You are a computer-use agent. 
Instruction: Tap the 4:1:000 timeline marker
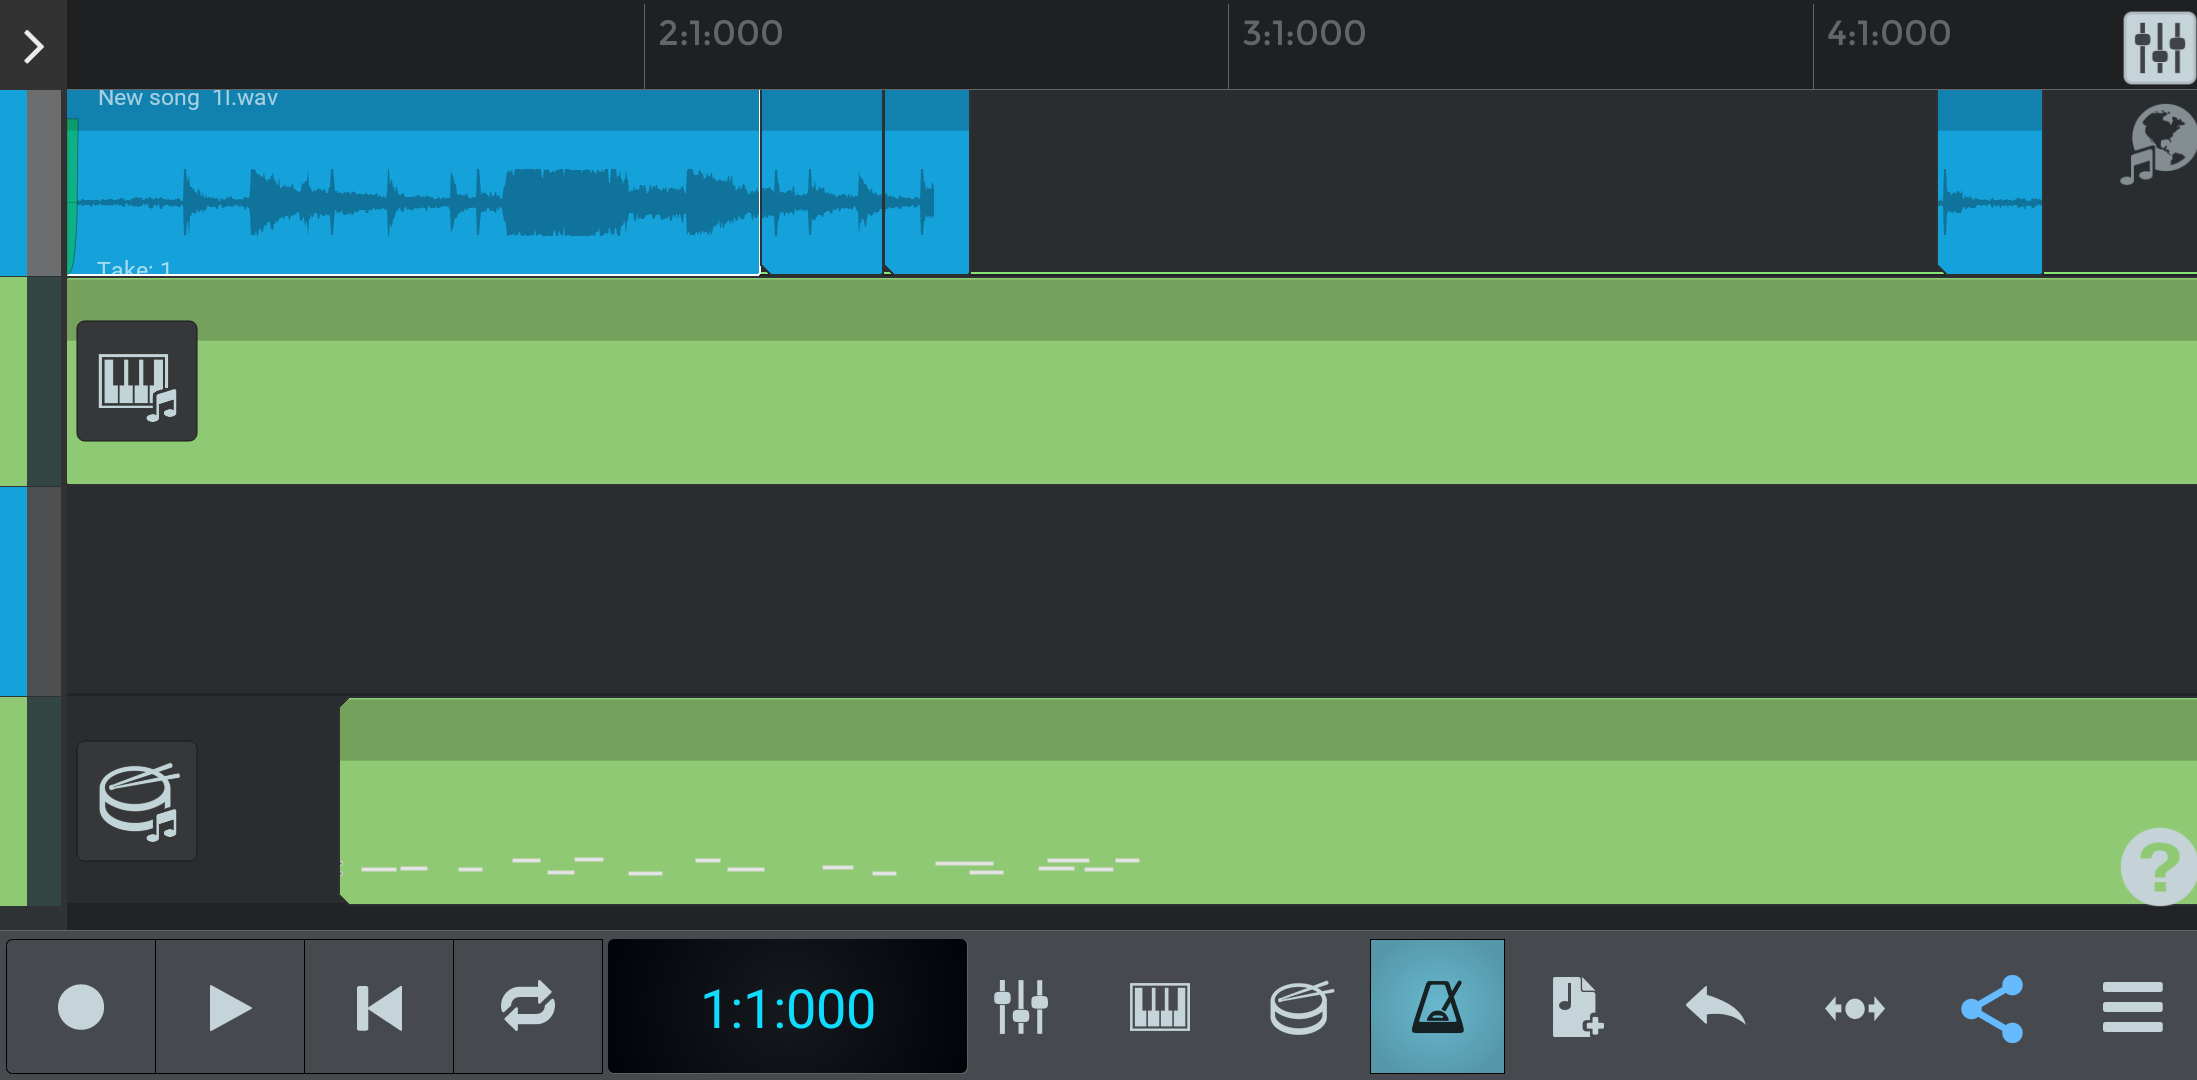(x=1888, y=34)
